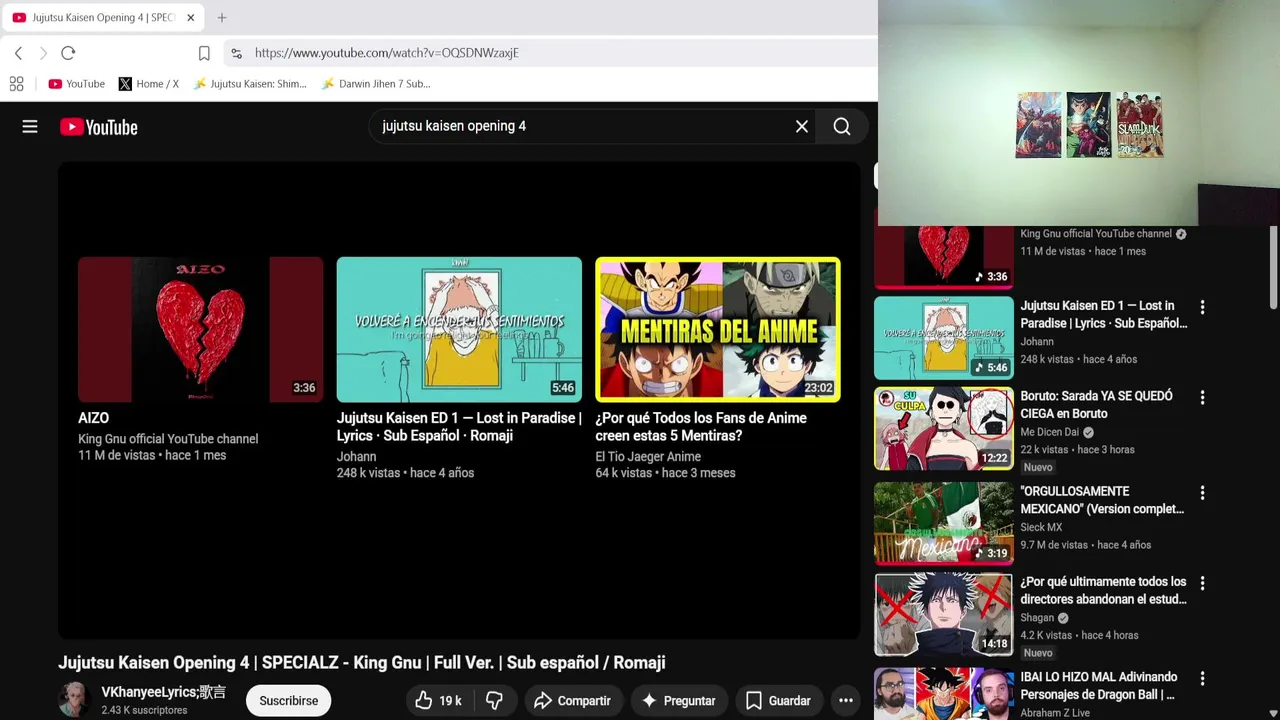The width and height of the screenshot is (1280, 720).
Task: Open King Gnu official YouTube channel under AIZO
Action: click(x=168, y=439)
